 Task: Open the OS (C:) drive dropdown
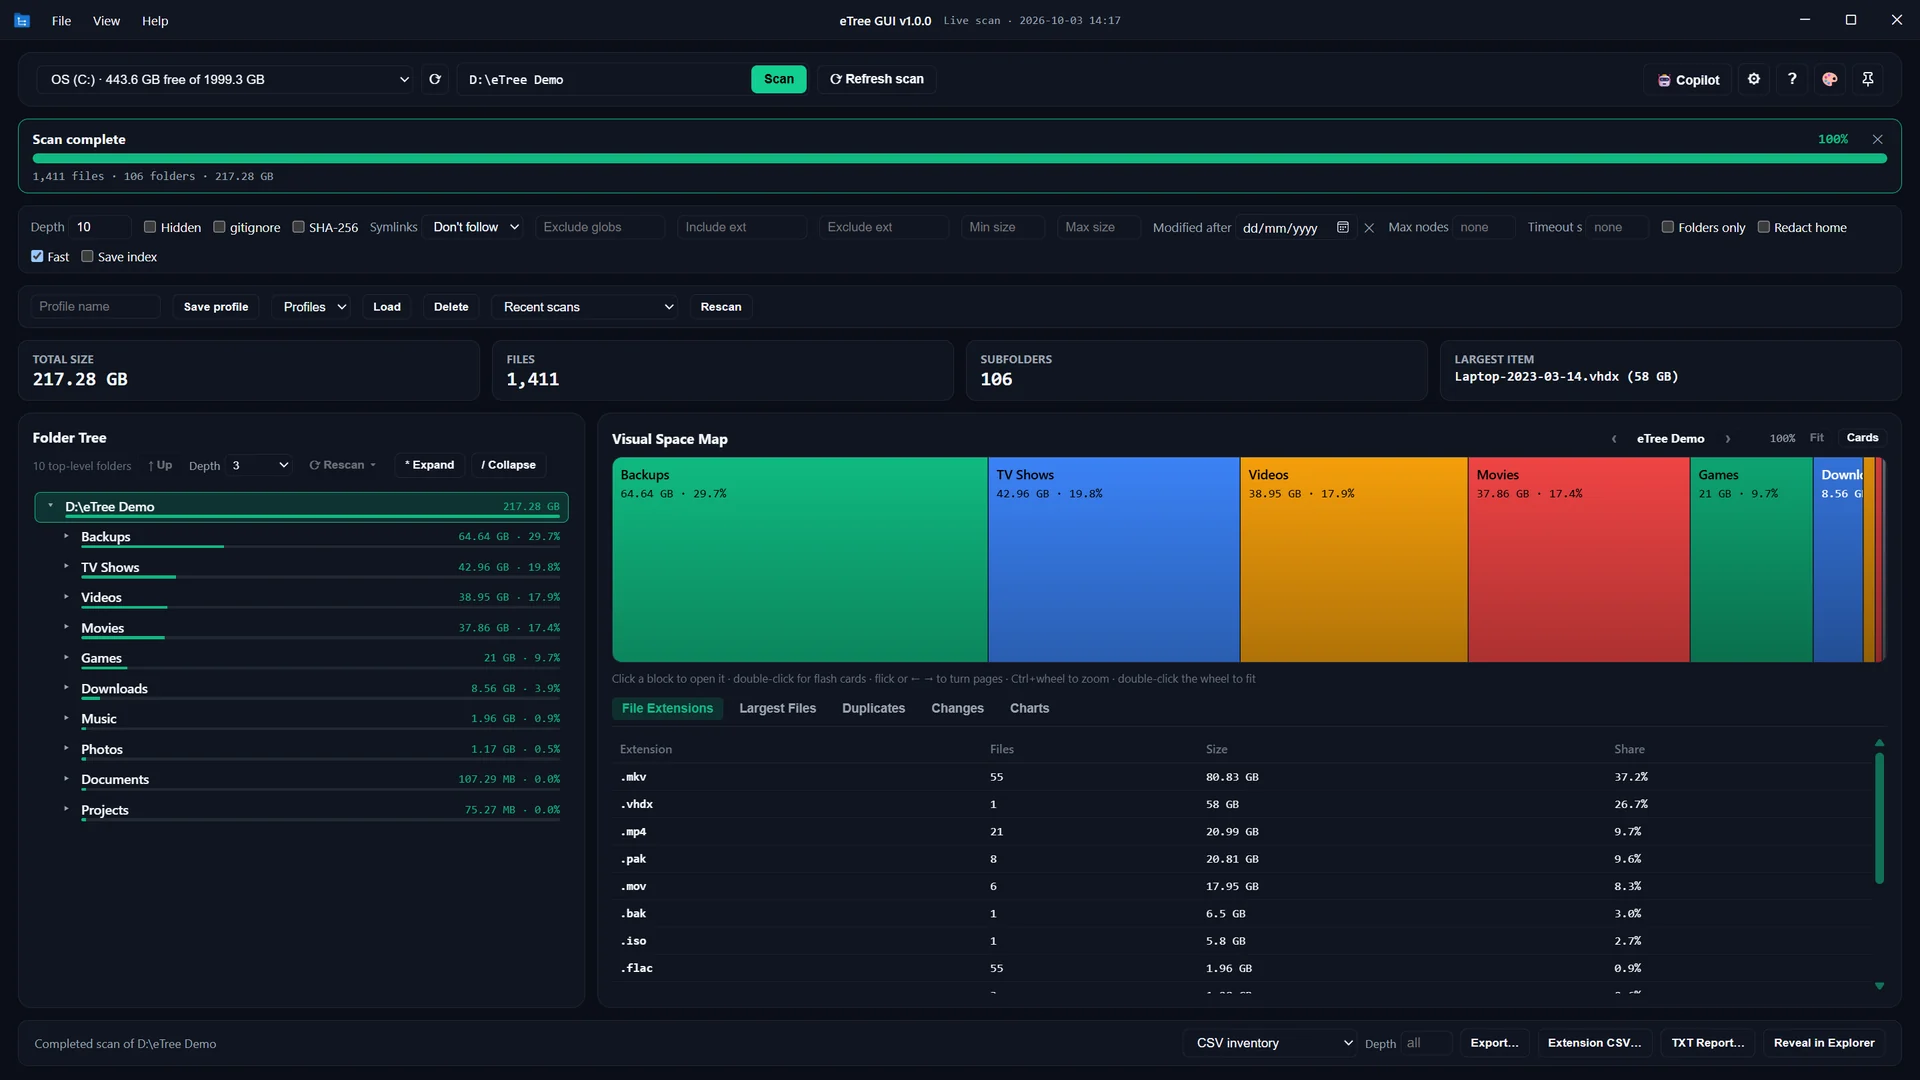click(226, 79)
